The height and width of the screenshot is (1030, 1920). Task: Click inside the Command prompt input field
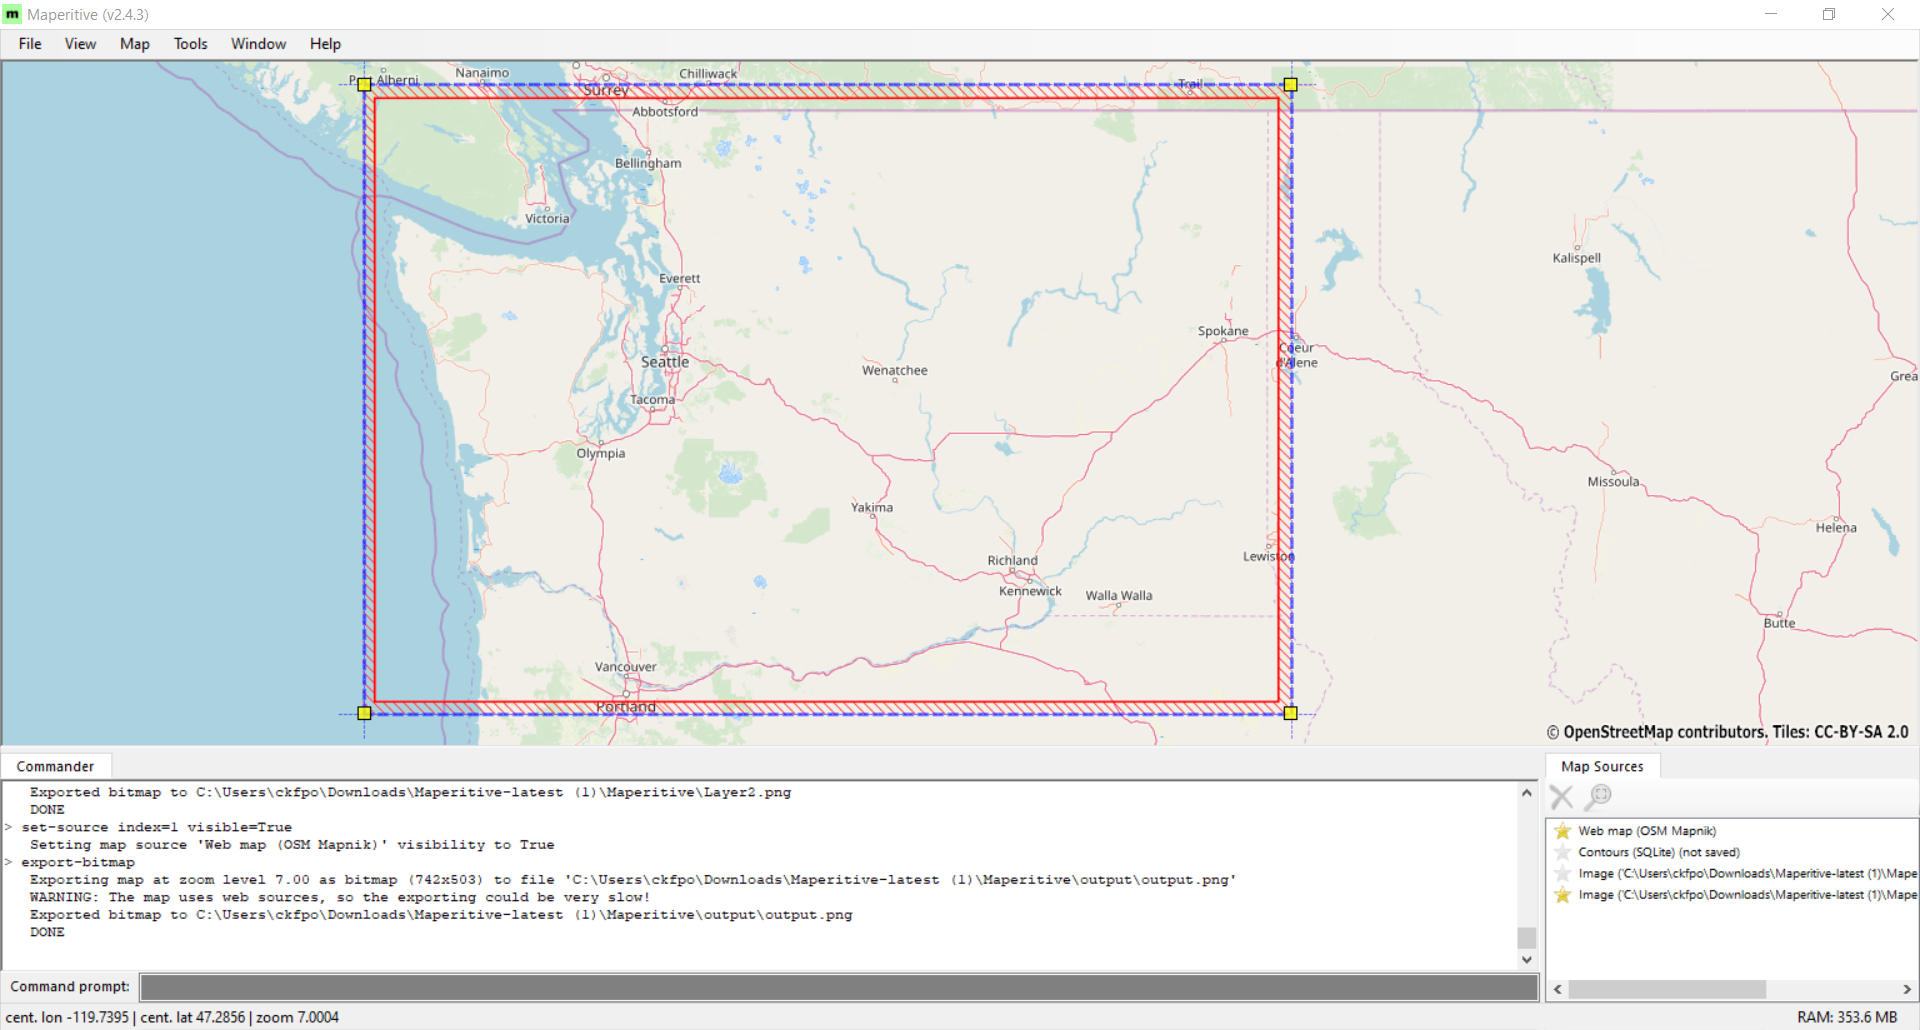pos(838,987)
